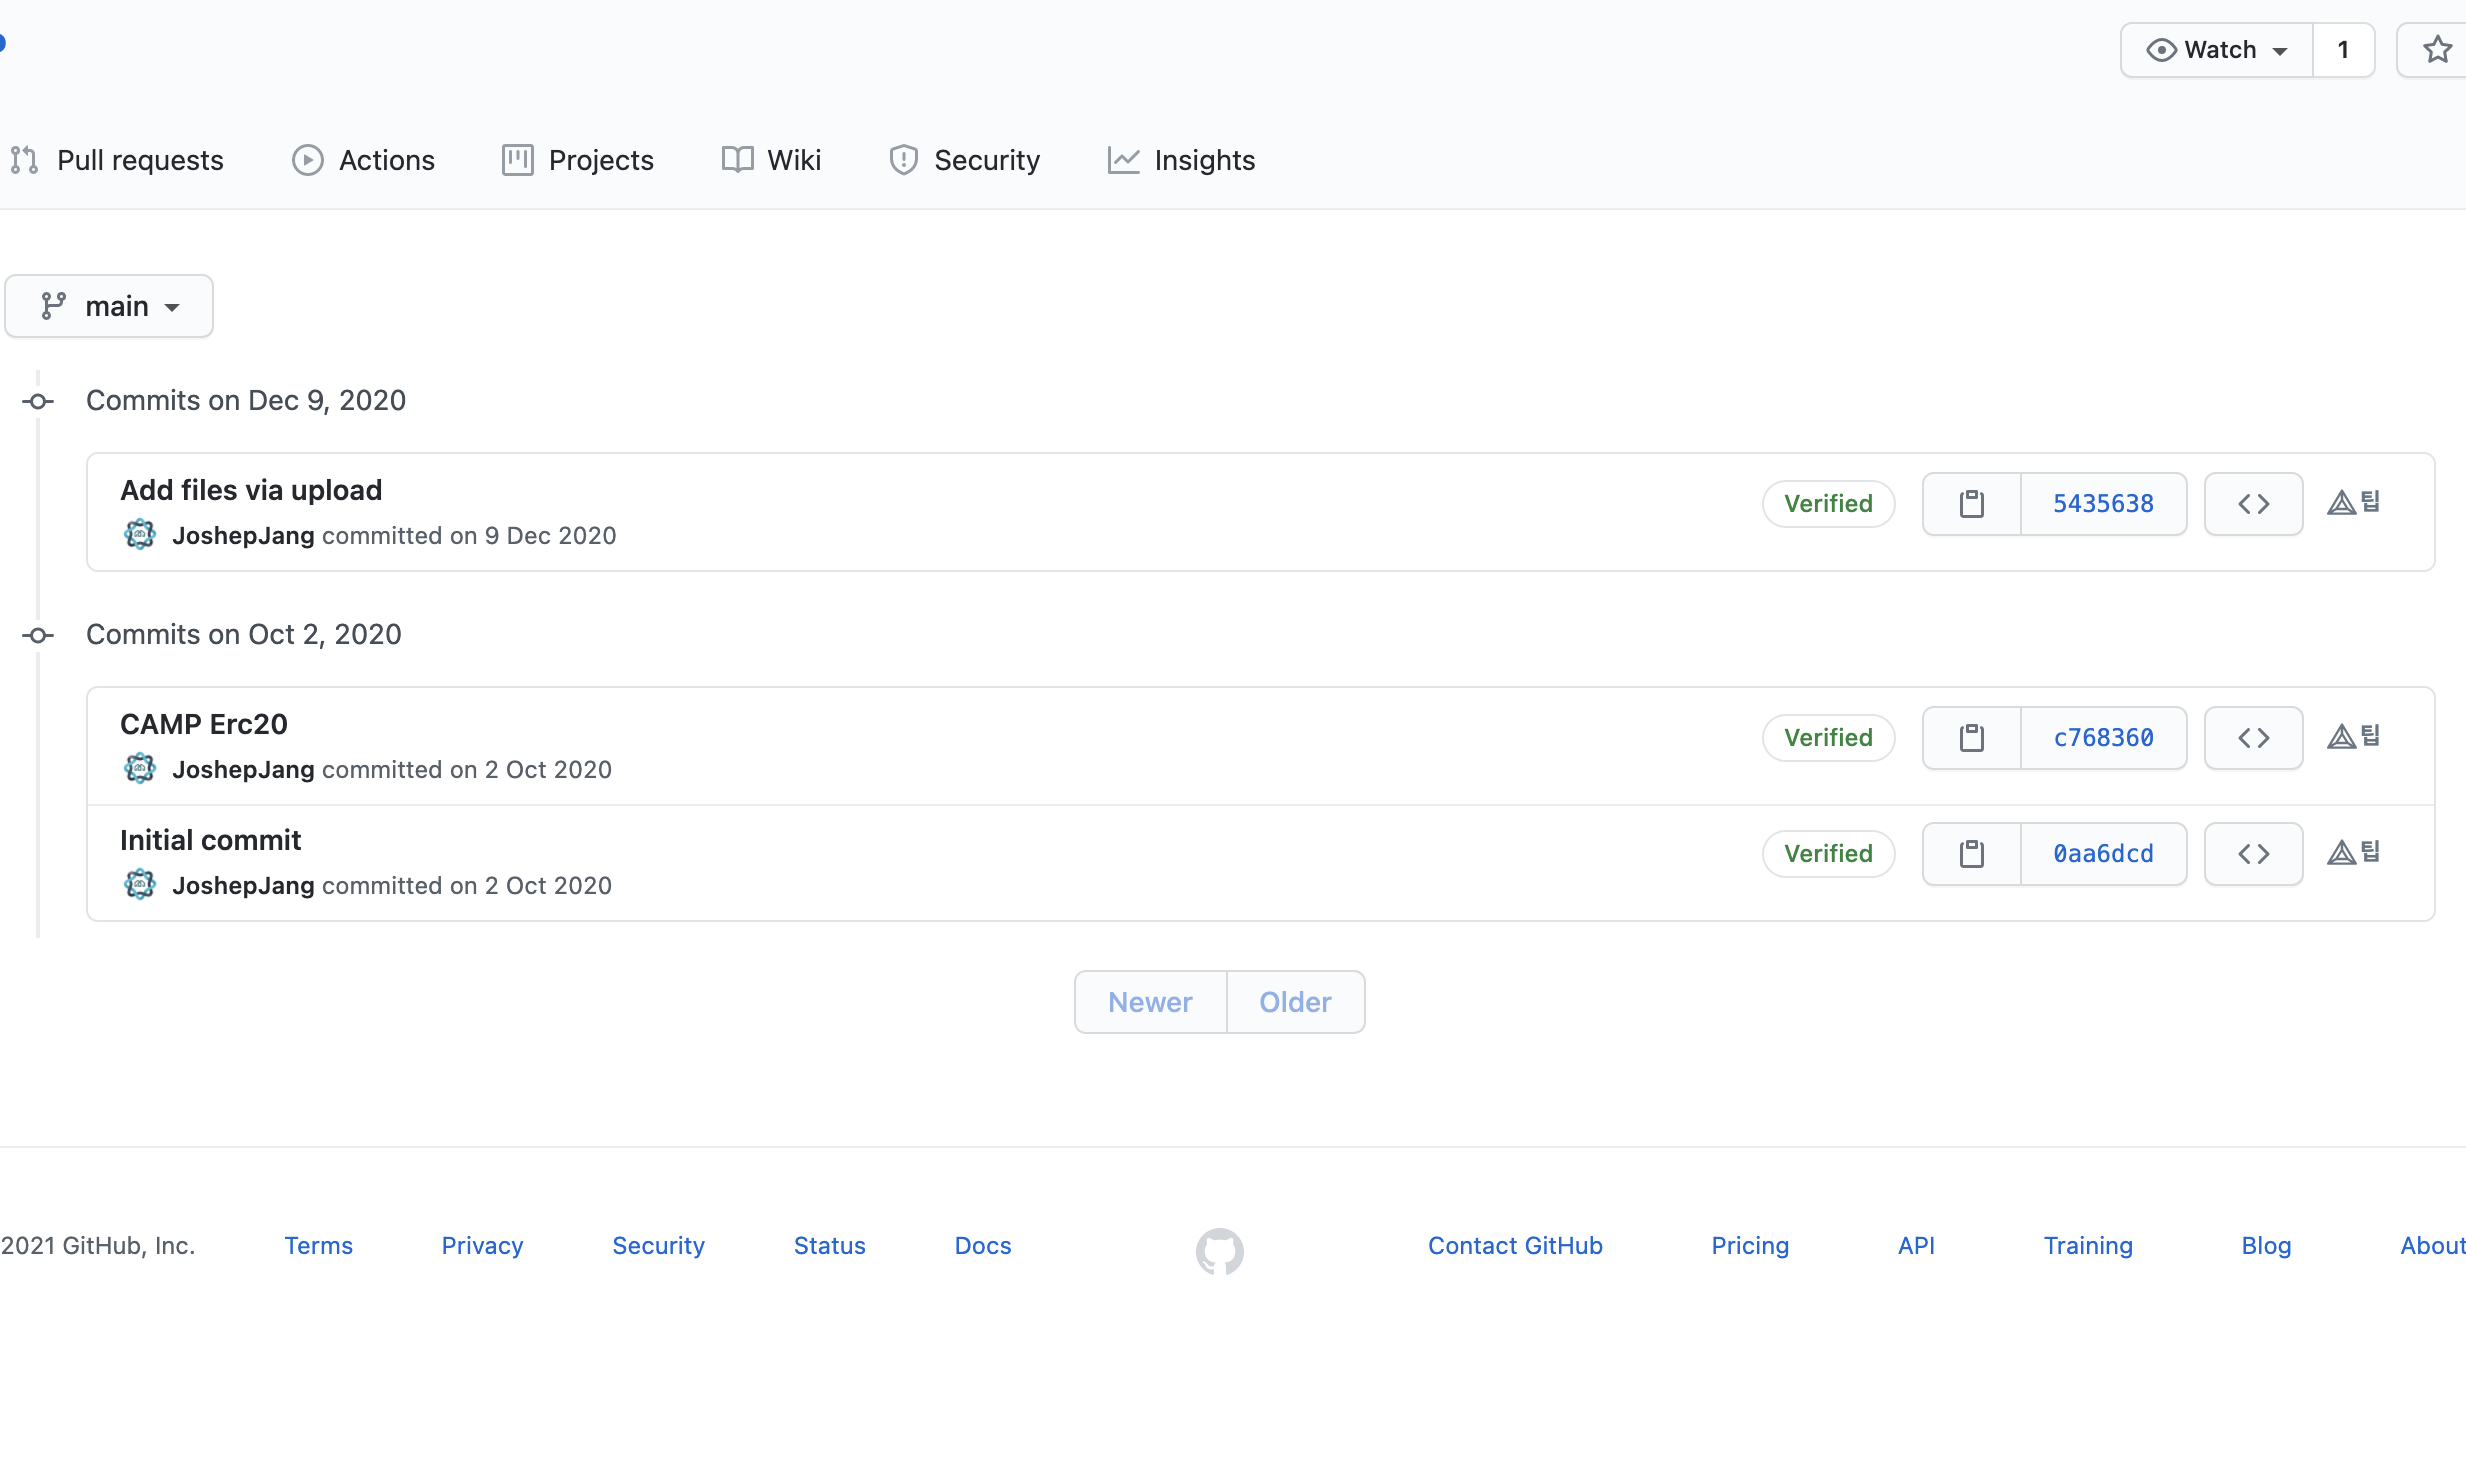
Task: Open the Add files via upload commit
Action: [x=251, y=490]
